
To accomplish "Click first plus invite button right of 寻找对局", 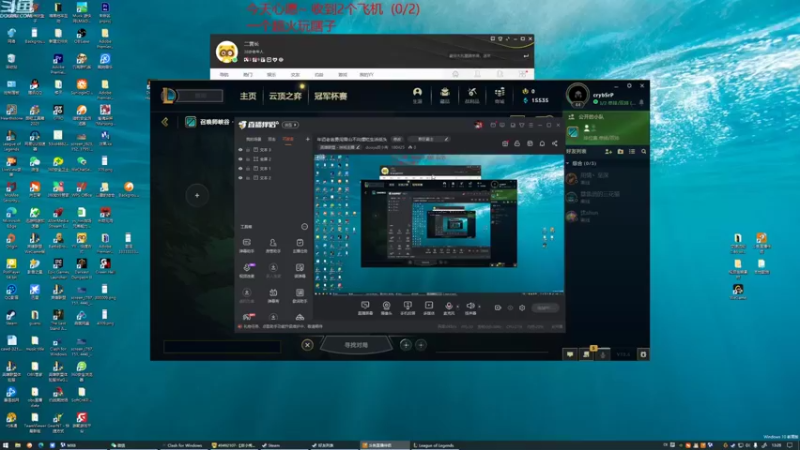I will coord(406,345).
